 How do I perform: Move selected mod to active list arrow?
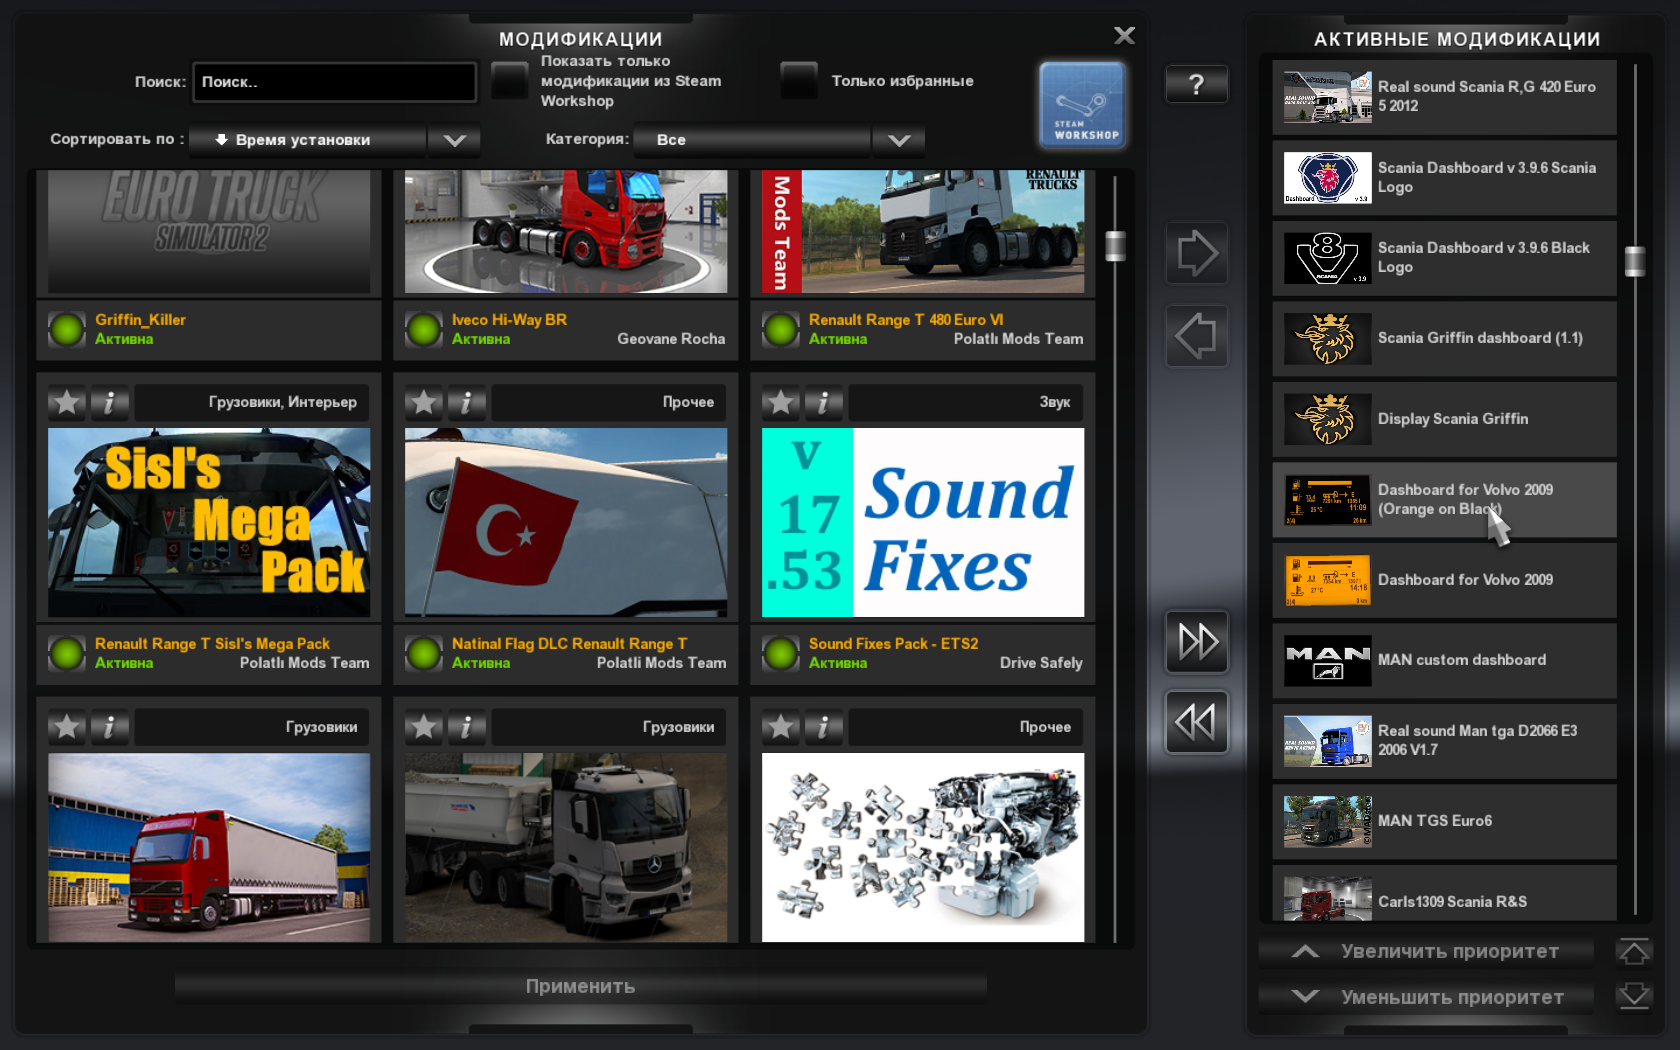[1196, 253]
